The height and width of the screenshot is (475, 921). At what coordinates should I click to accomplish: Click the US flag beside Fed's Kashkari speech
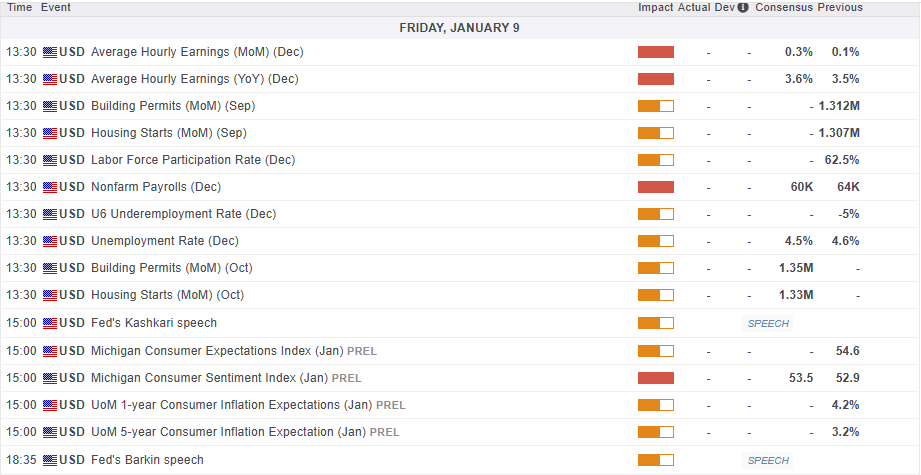point(50,323)
